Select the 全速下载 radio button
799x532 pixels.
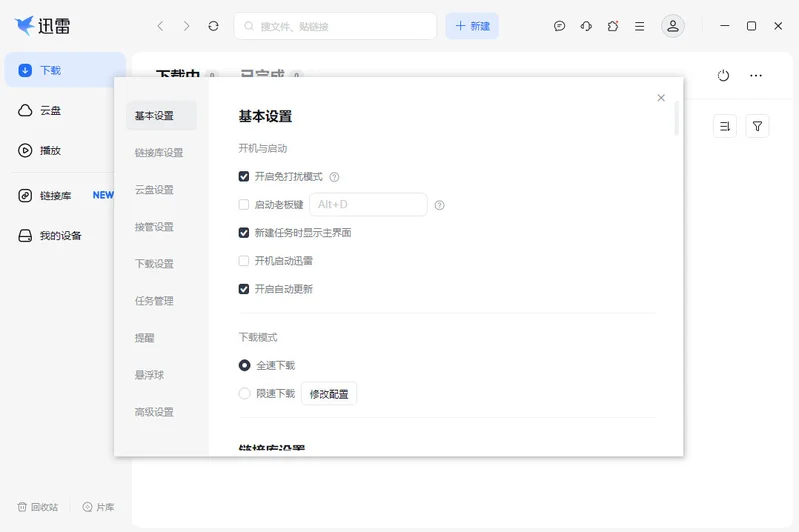click(245, 365)
